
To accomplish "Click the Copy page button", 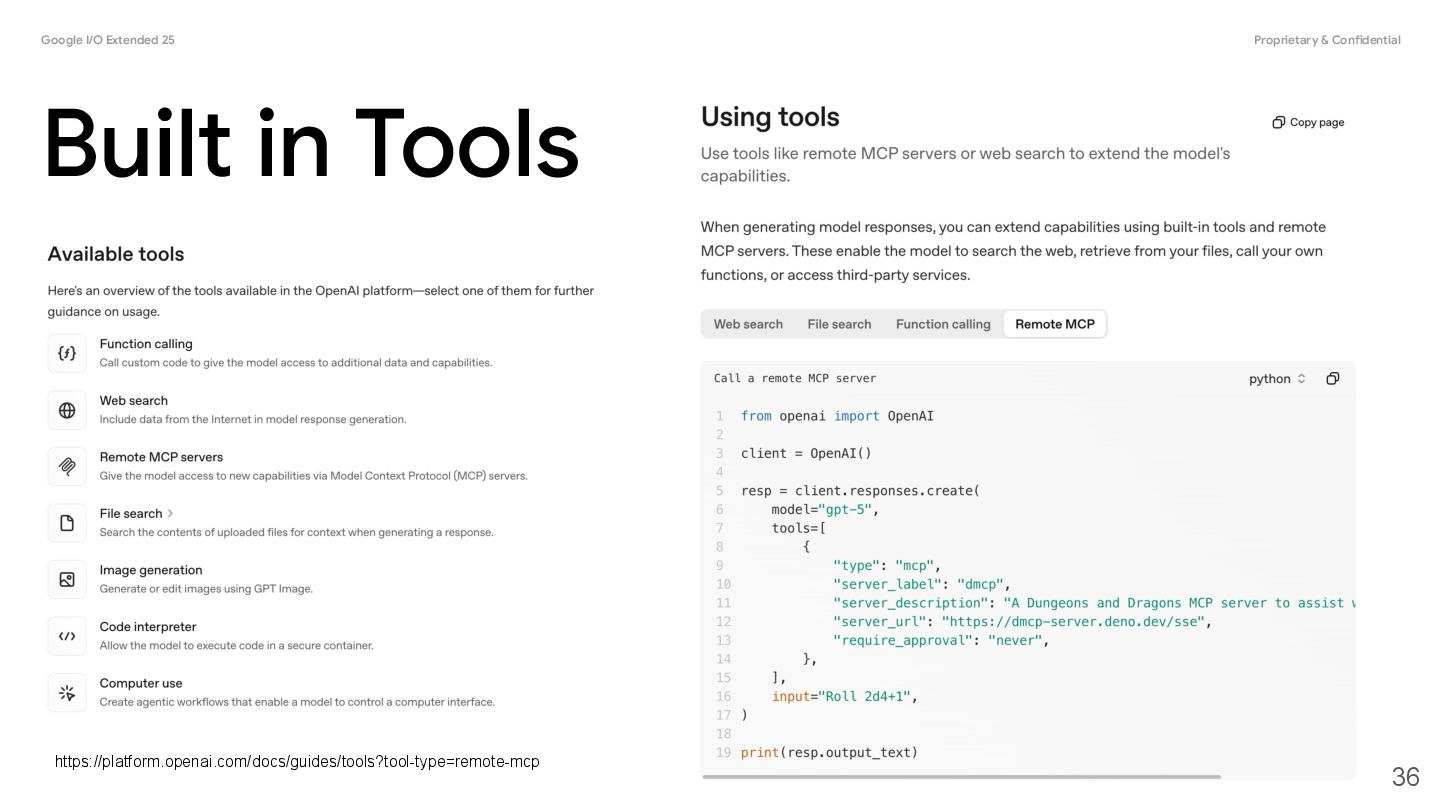I will click(1308, 122).
